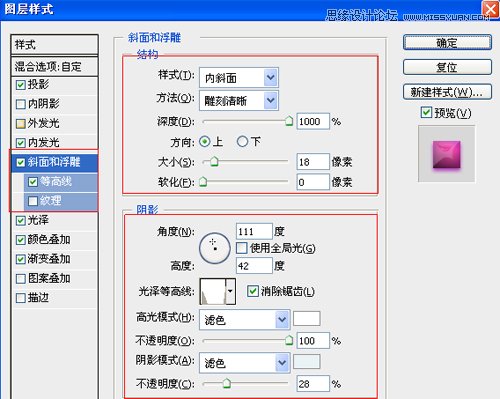This screenshot has width=500, height=399.
Task: Select the 光泽 list entry label
Action: [x=38, y=220]
